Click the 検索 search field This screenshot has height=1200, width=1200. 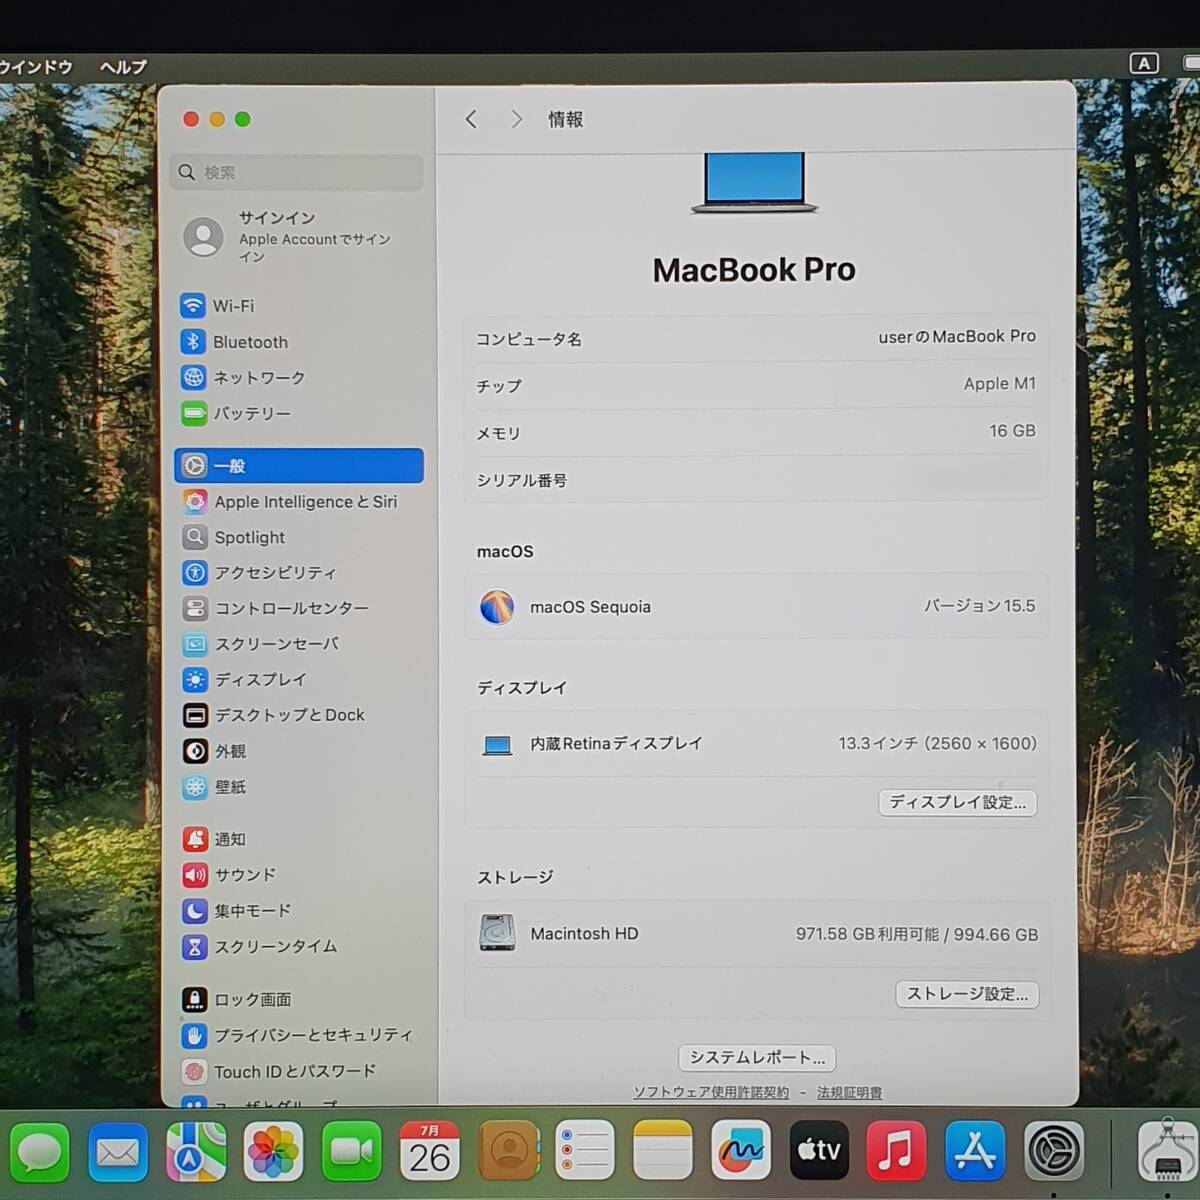click(297, 172)
